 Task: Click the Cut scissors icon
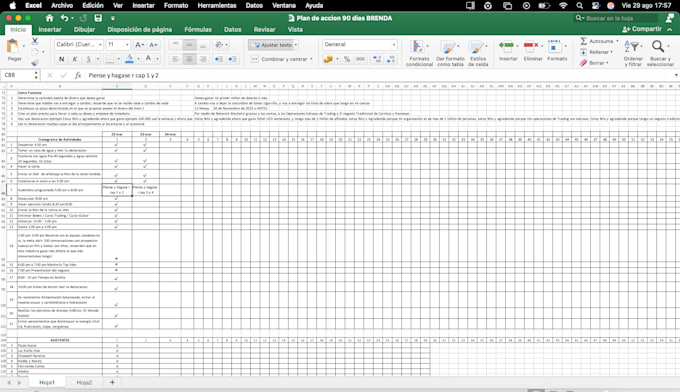[x=35, y=41]
